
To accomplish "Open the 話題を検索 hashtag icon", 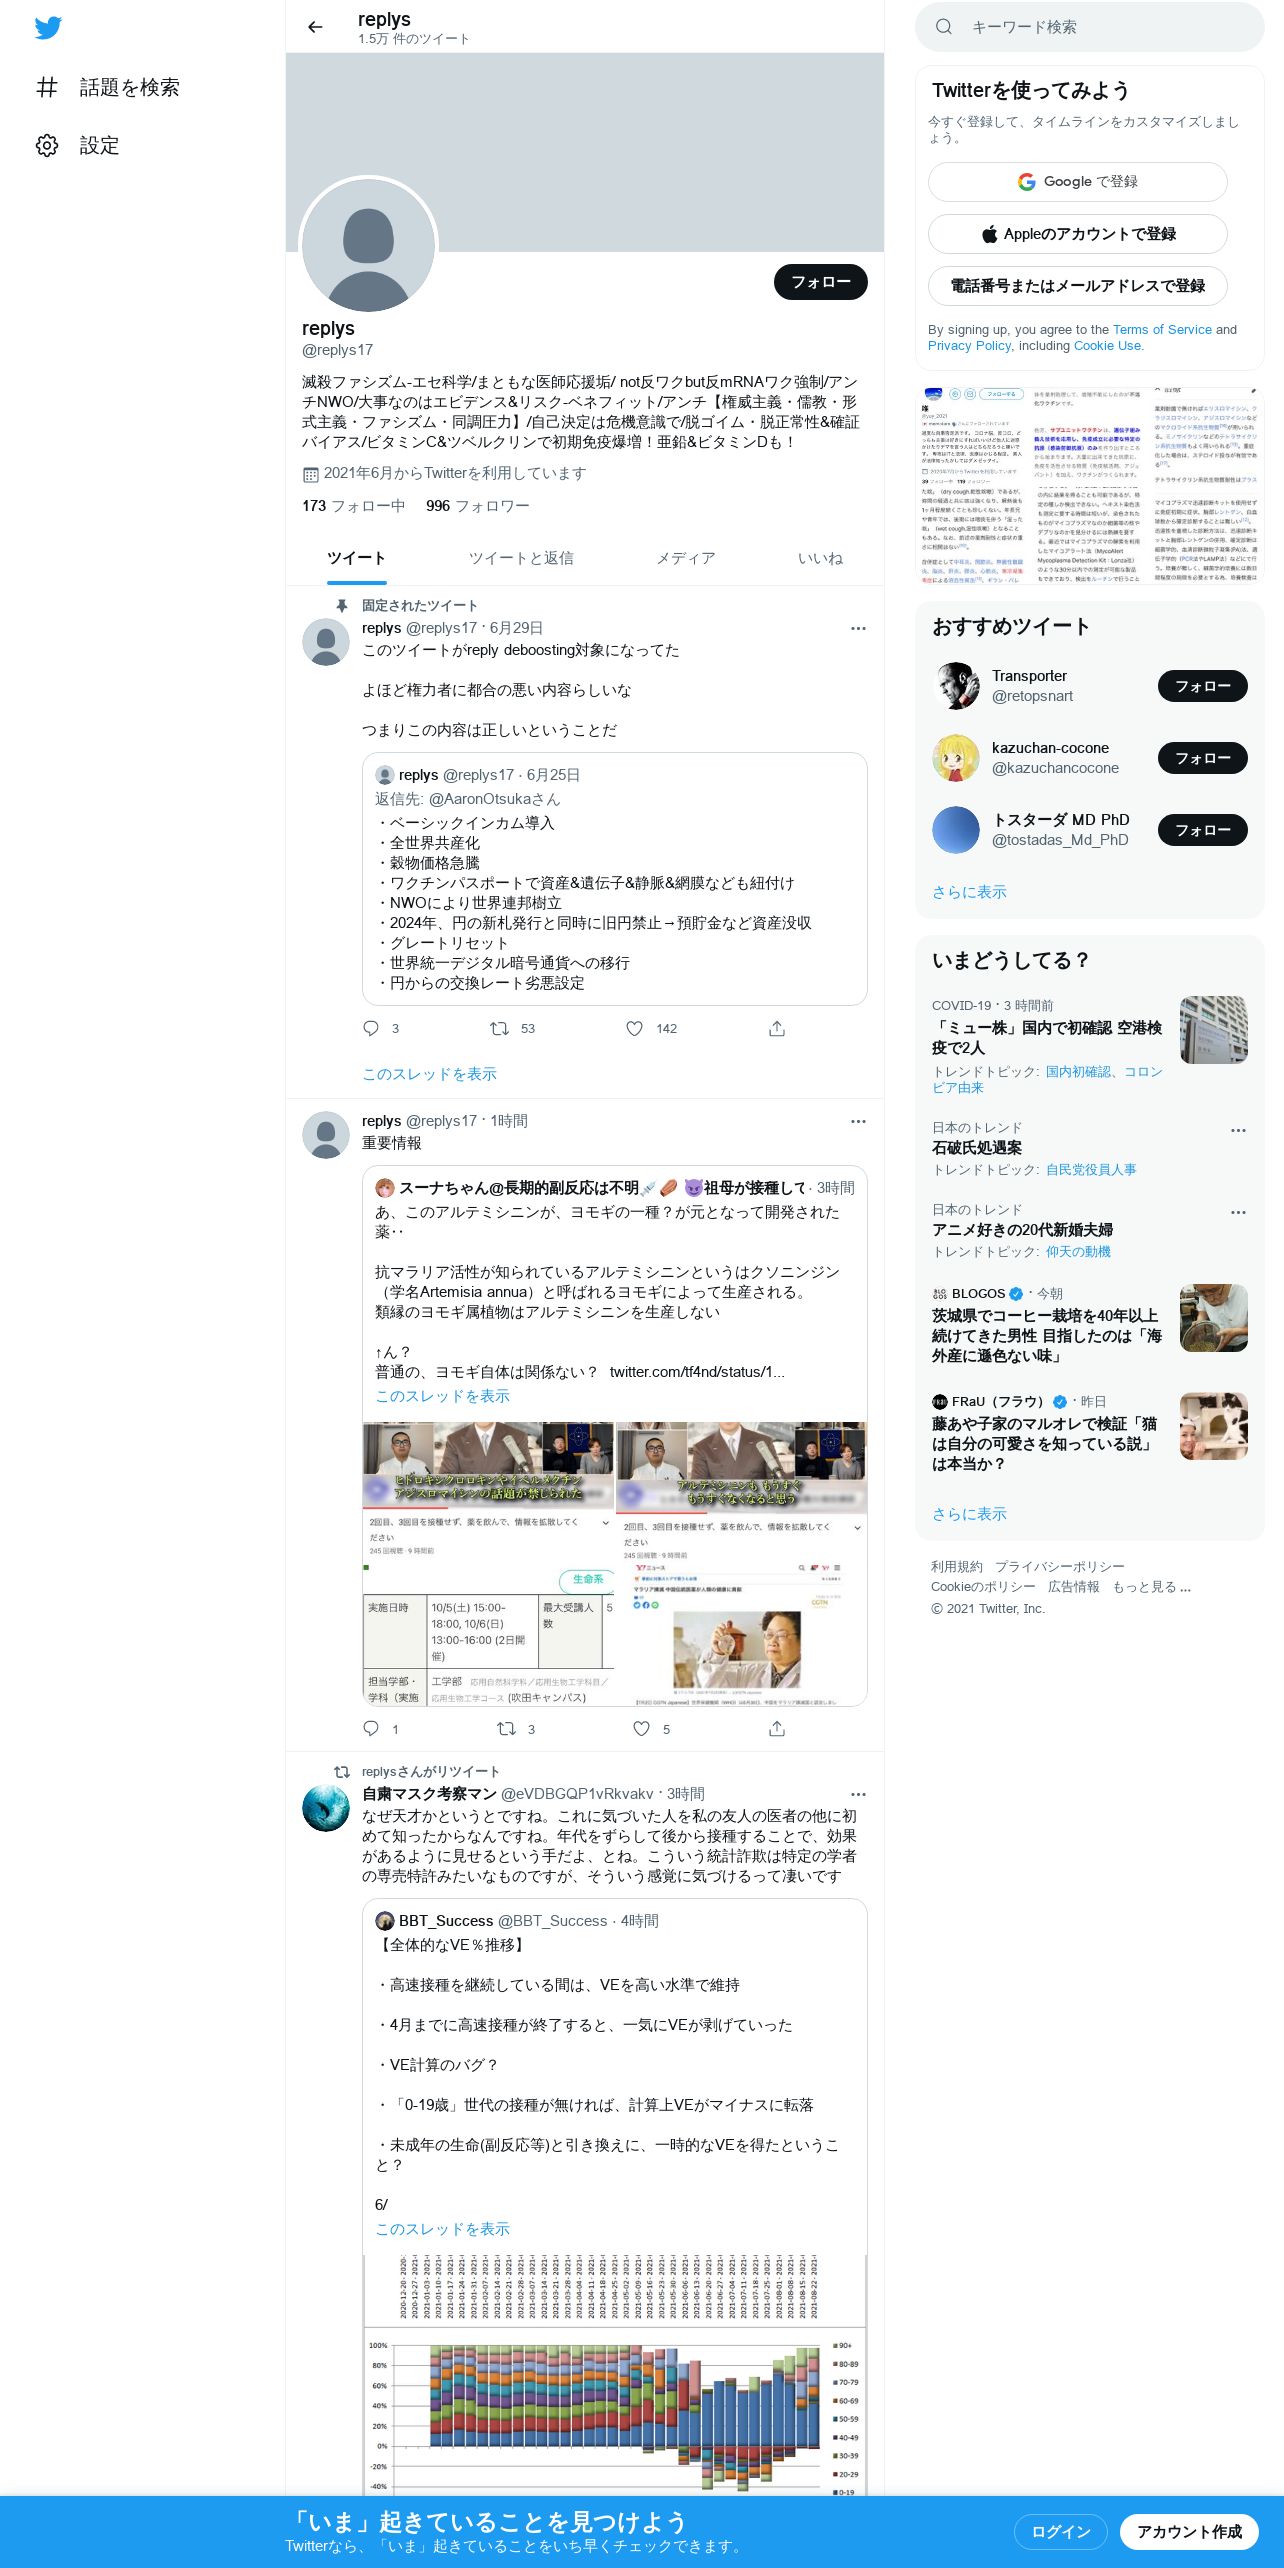I will pos(47,87).
